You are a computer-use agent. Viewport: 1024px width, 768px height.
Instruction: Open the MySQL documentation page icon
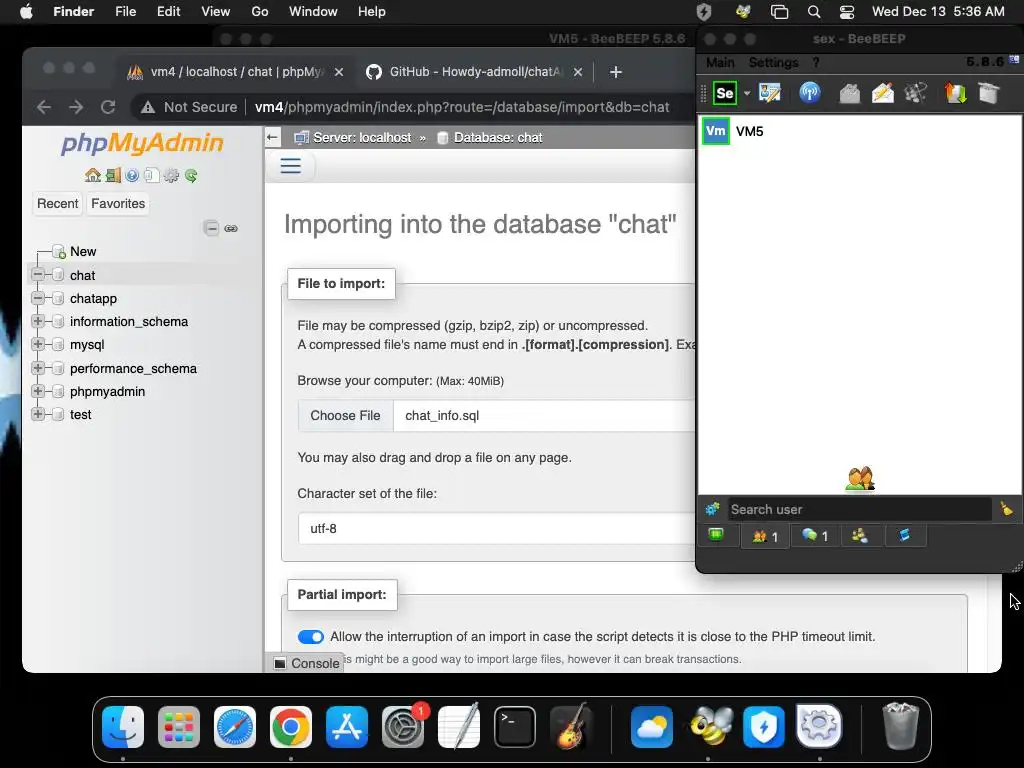(x=152, y=175)
